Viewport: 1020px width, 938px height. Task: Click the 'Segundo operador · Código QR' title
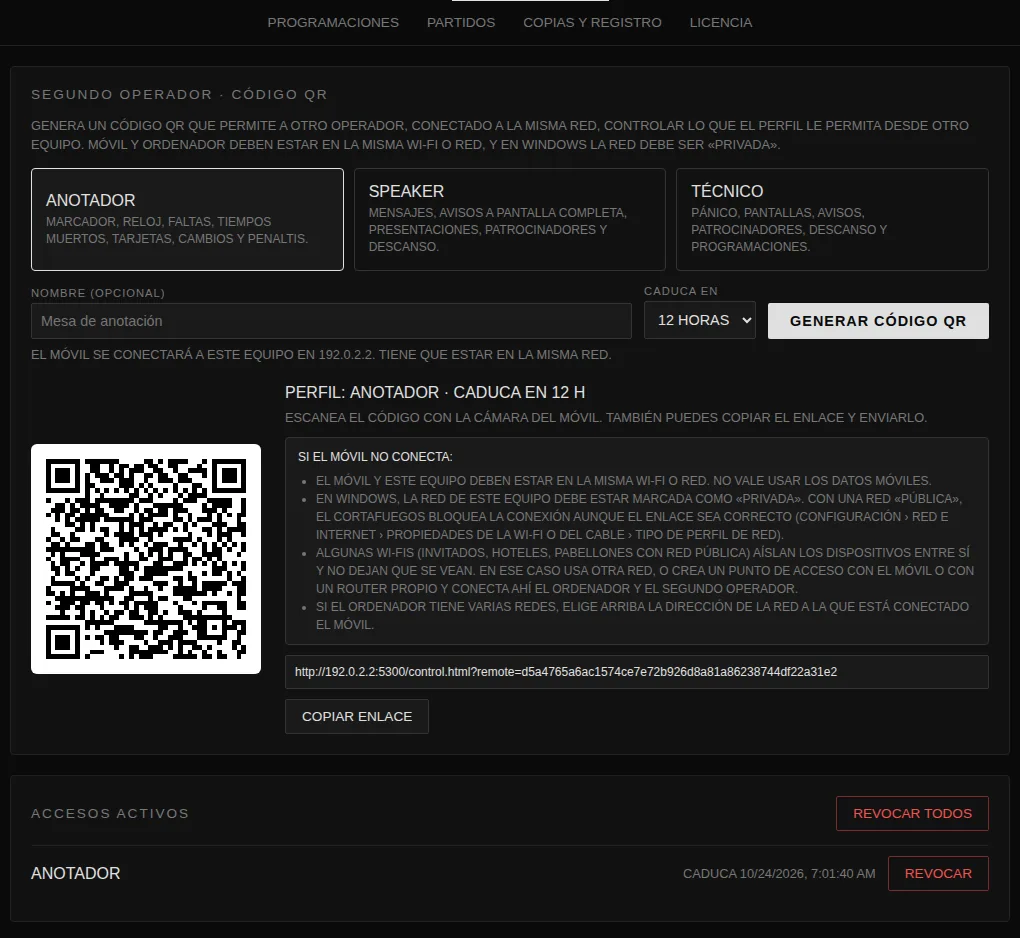pyautogui.click(x=180, y=94)
